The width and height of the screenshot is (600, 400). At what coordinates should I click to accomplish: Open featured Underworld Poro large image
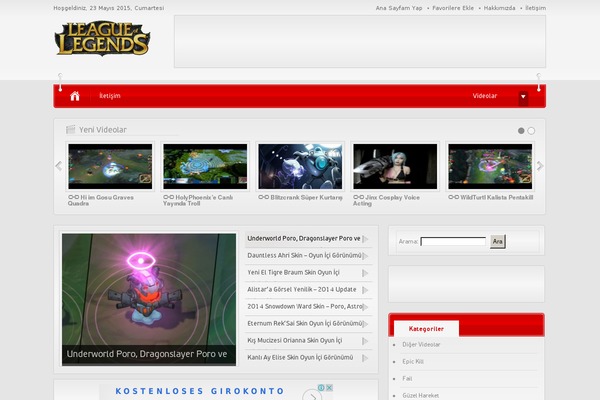149,299
